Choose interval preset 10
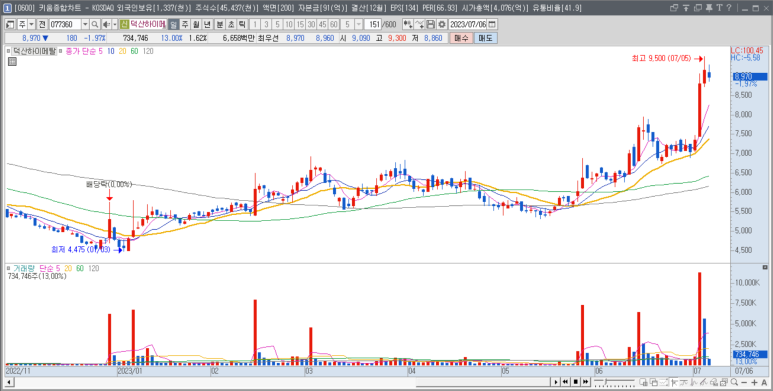Screen dimensions: 773x391 tap(289, 24)
